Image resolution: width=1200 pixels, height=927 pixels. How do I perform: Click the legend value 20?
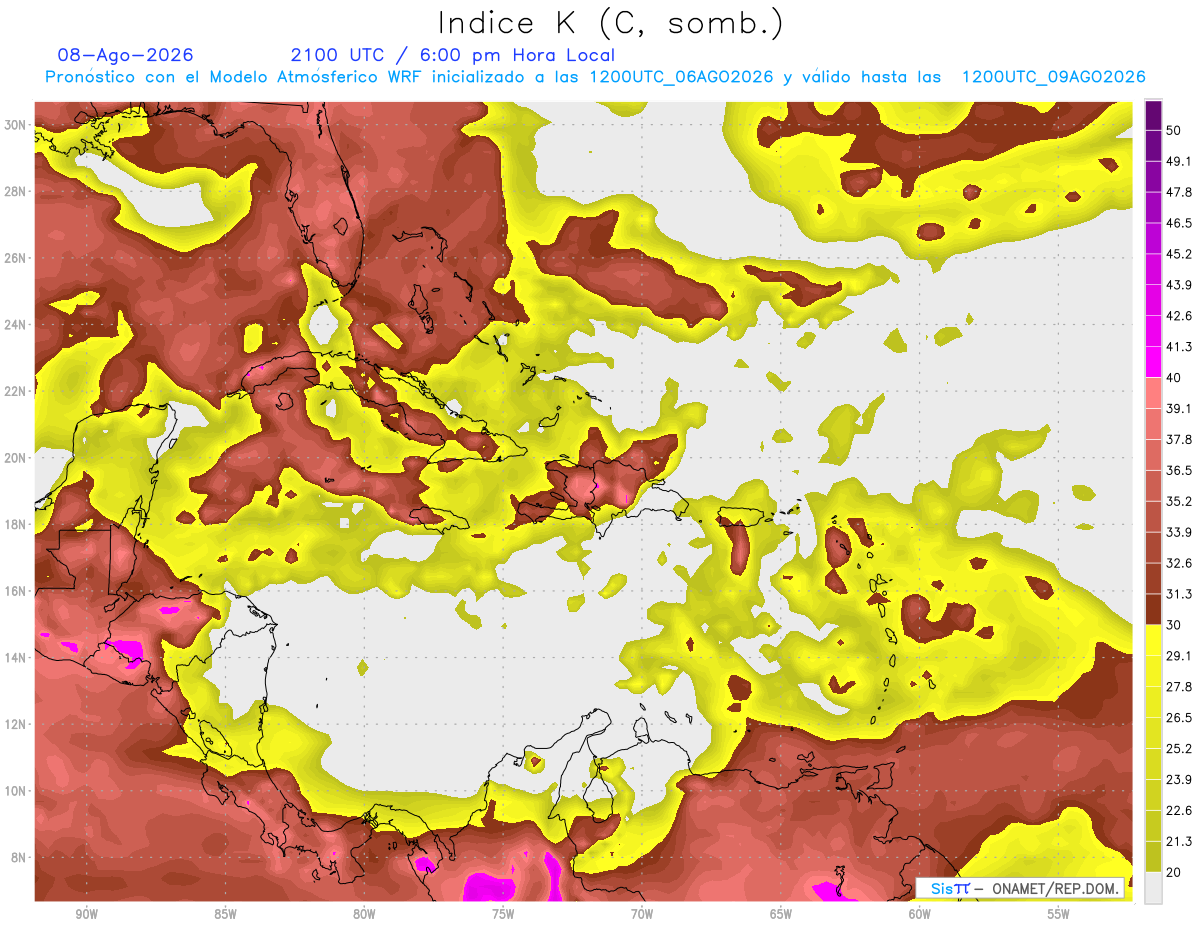(1175, 871)
